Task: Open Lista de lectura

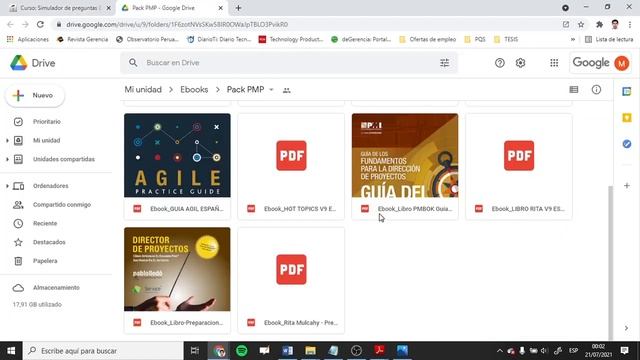Action: 609,40
